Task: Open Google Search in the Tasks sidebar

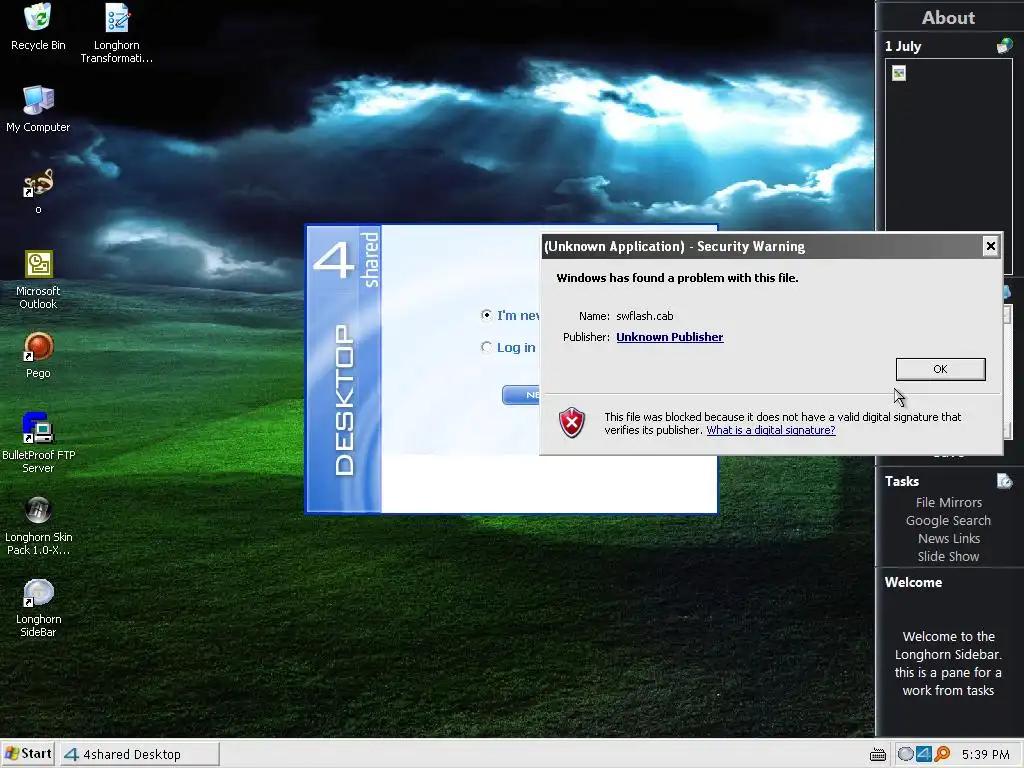Action: (x=948, y=520)
